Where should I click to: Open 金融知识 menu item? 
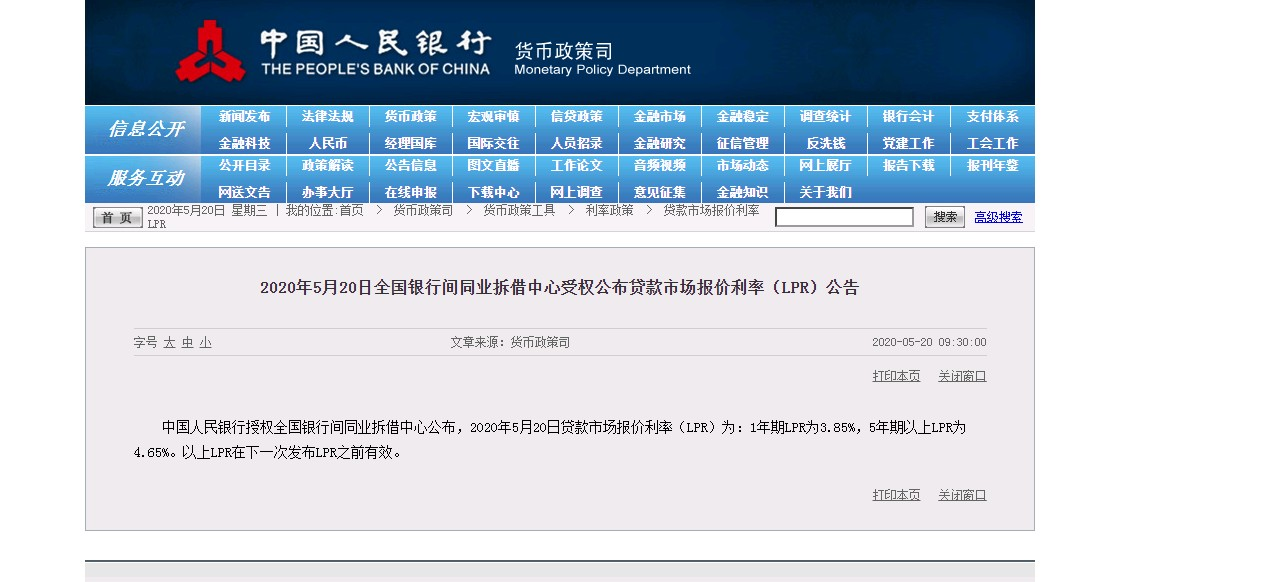[742, 192]
